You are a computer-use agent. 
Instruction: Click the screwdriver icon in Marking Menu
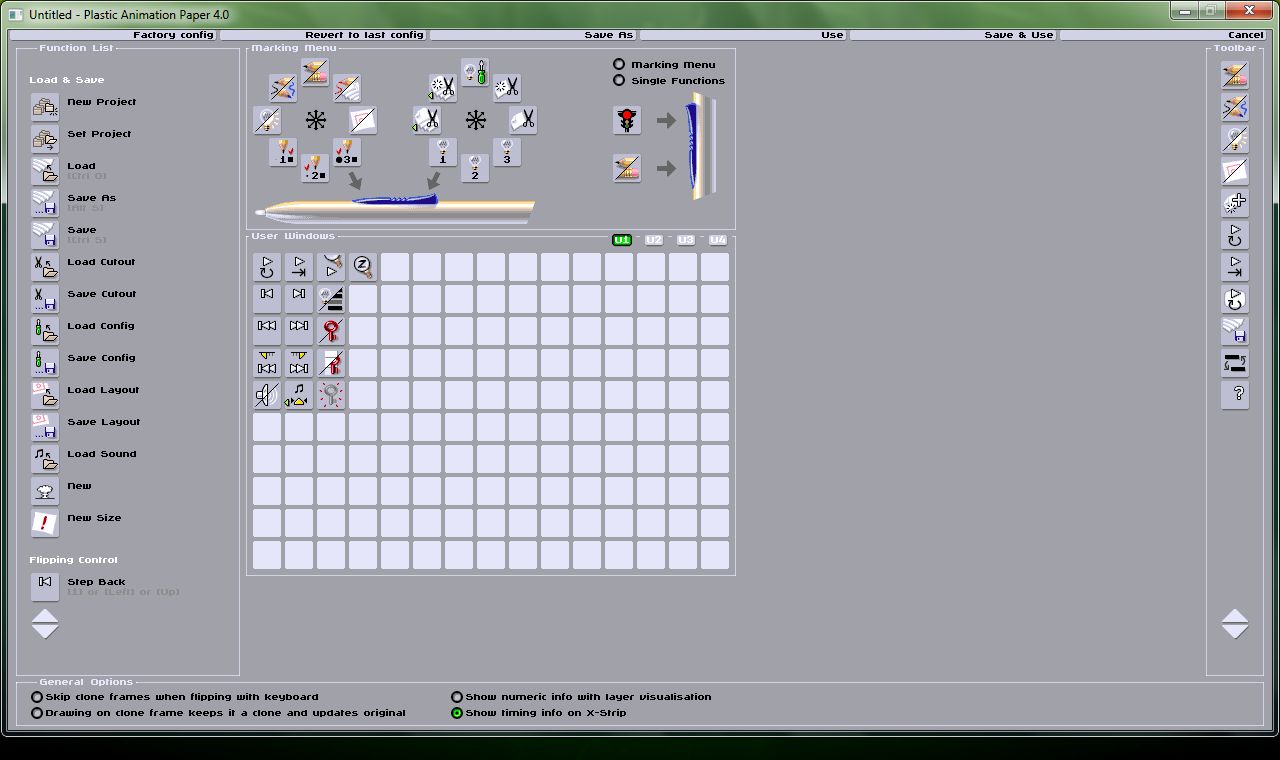(x=475, y=73)
